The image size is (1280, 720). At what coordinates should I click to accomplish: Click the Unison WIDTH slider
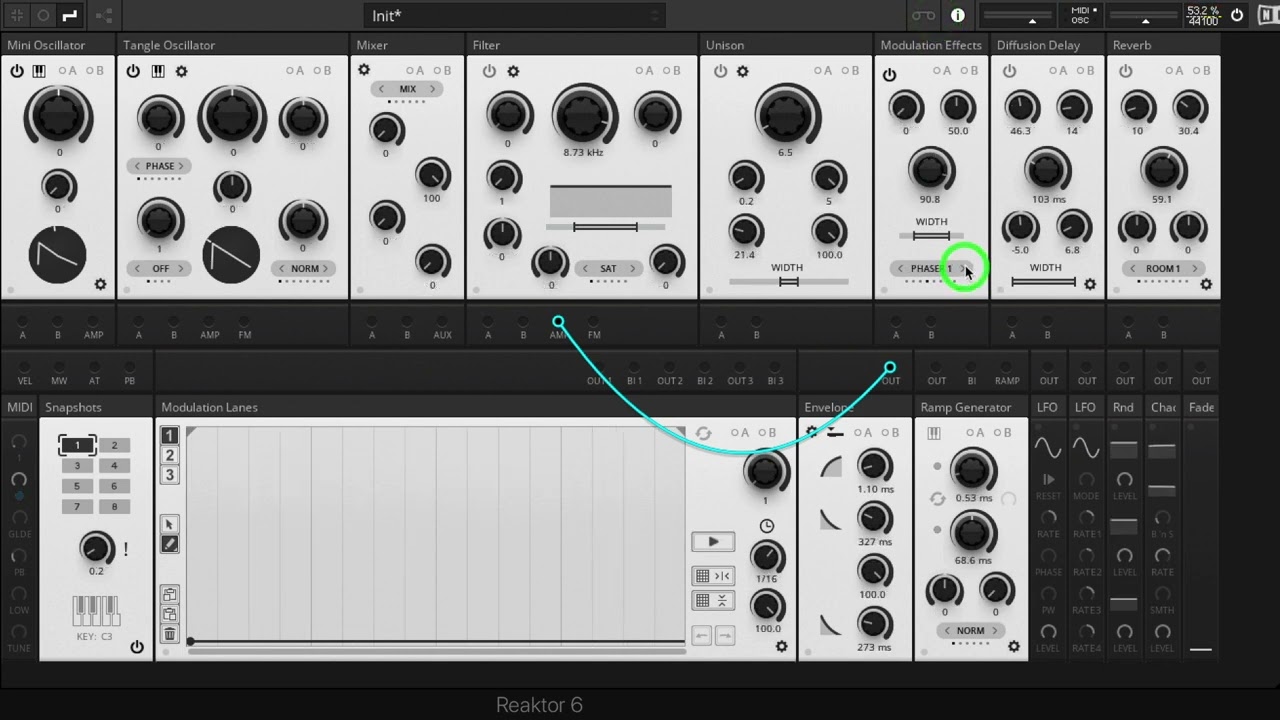click(x=789, y=282)
